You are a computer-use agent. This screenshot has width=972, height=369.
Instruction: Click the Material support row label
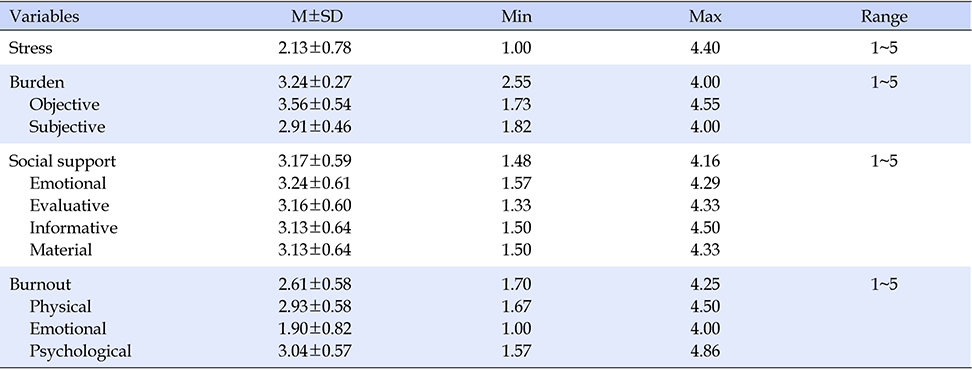coord(61,250)
